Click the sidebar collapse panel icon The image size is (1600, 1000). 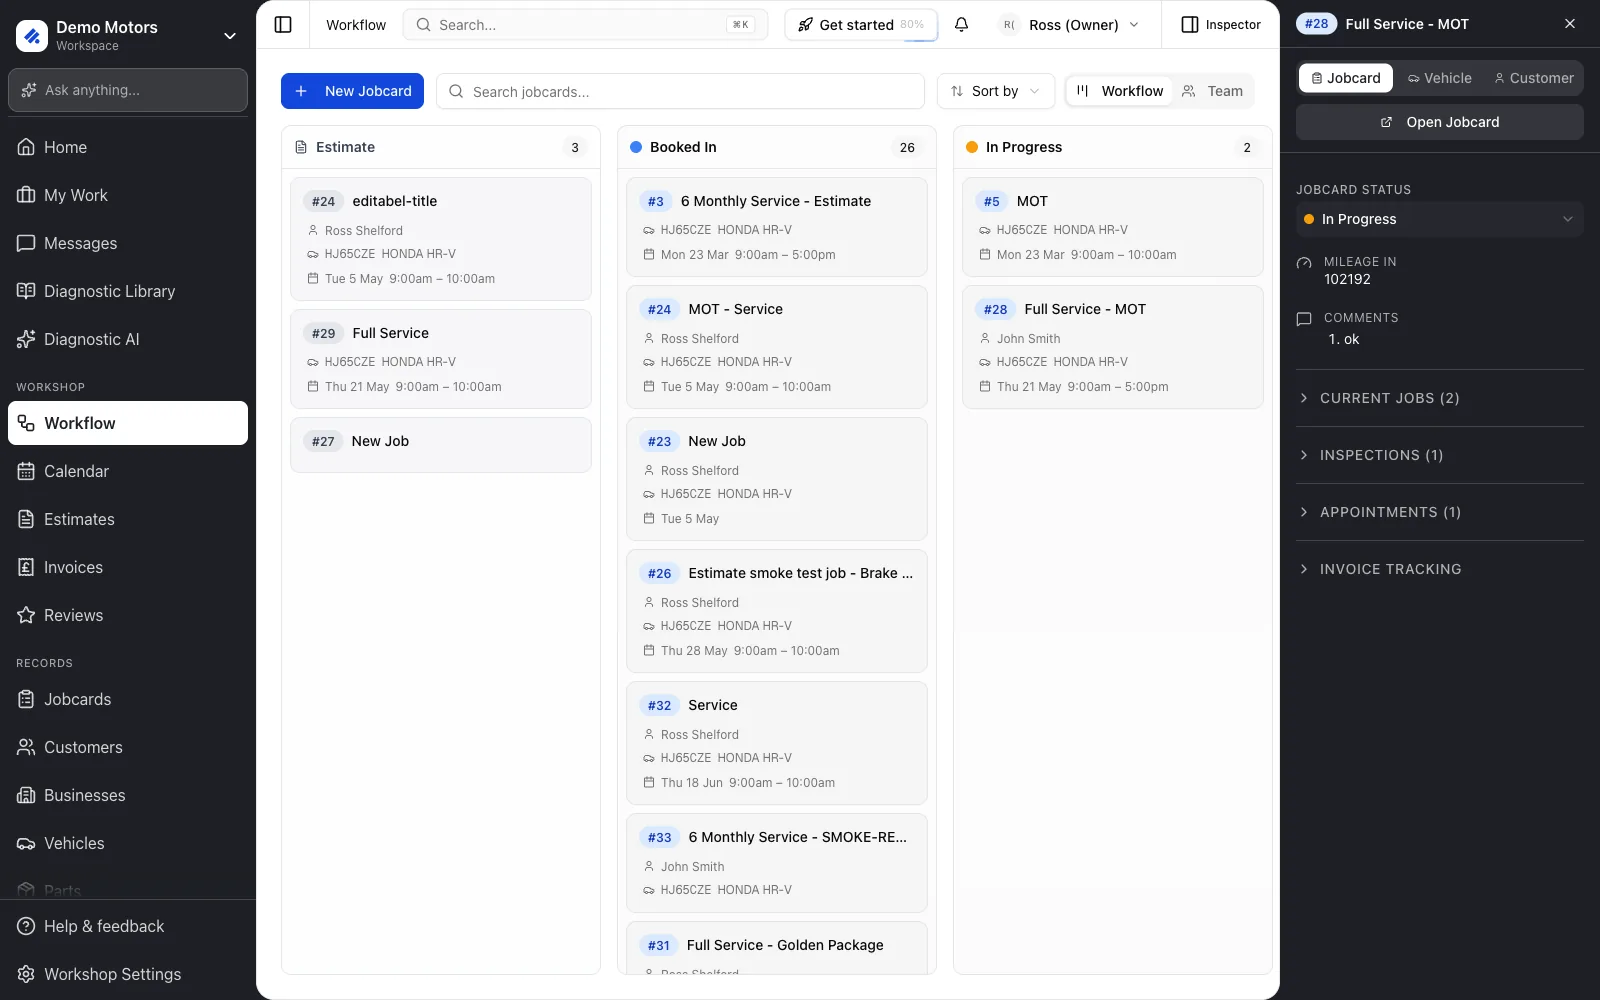tap(283, 25)
